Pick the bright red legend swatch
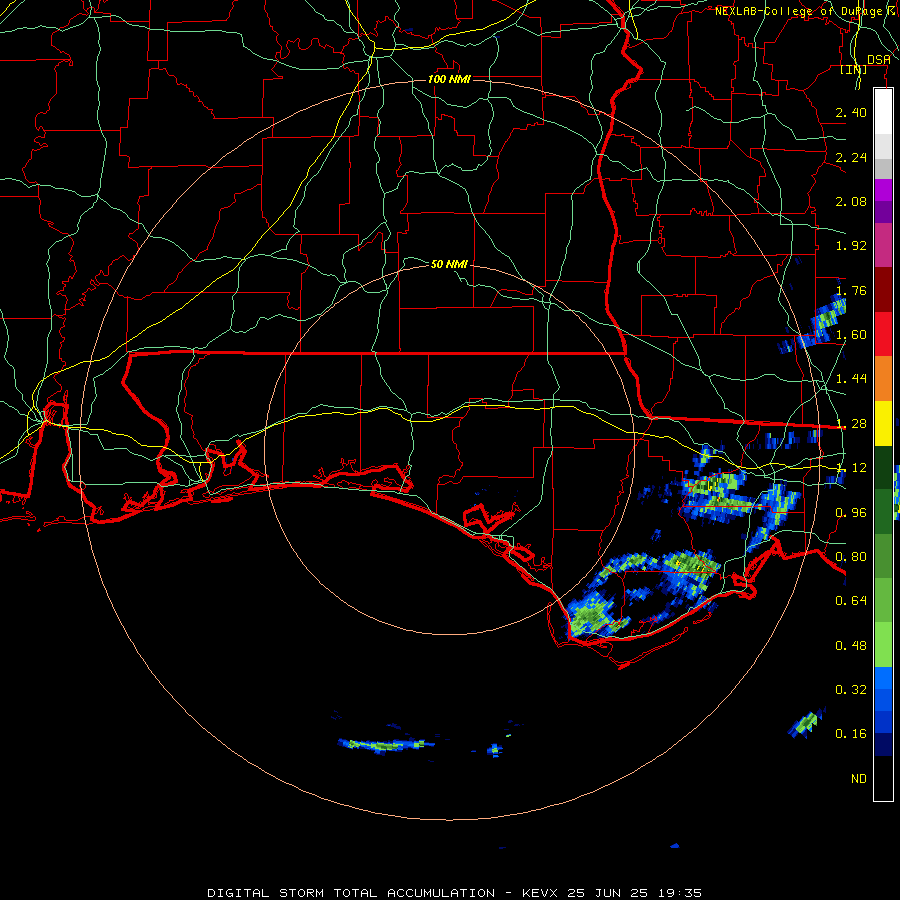The height and width of the screenshot is (900, 900). 883,335
